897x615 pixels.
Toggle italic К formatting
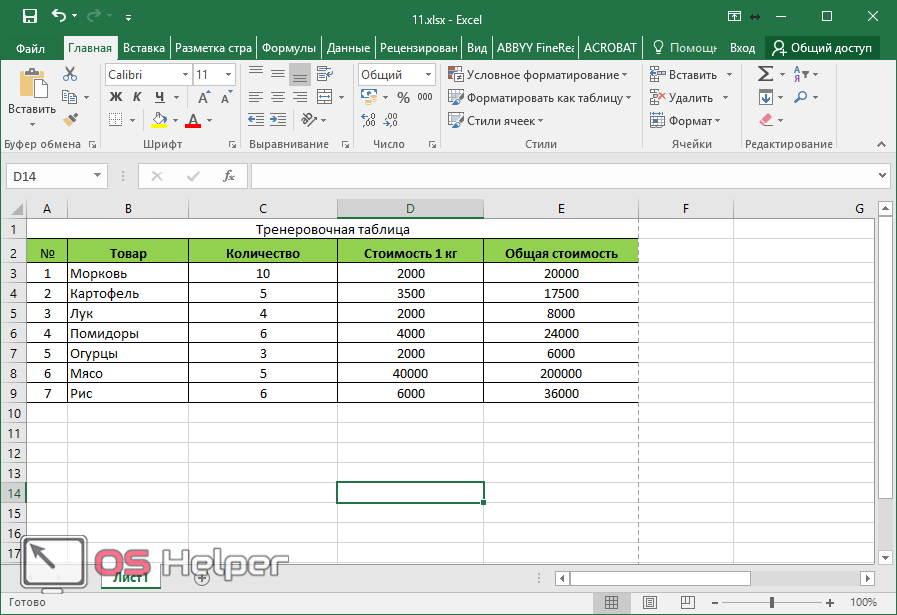coord(137,97)
